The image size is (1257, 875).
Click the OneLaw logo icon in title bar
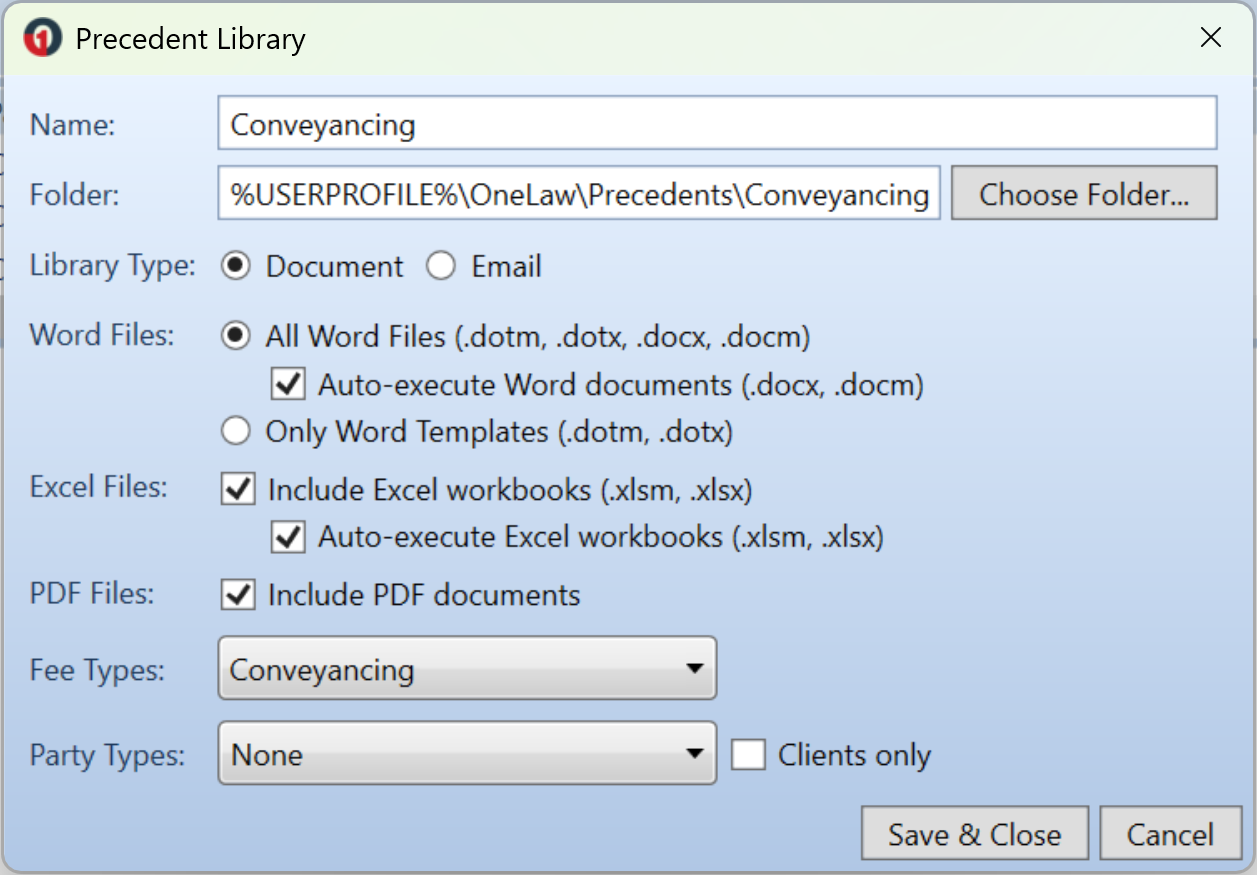tap(43, 39)
